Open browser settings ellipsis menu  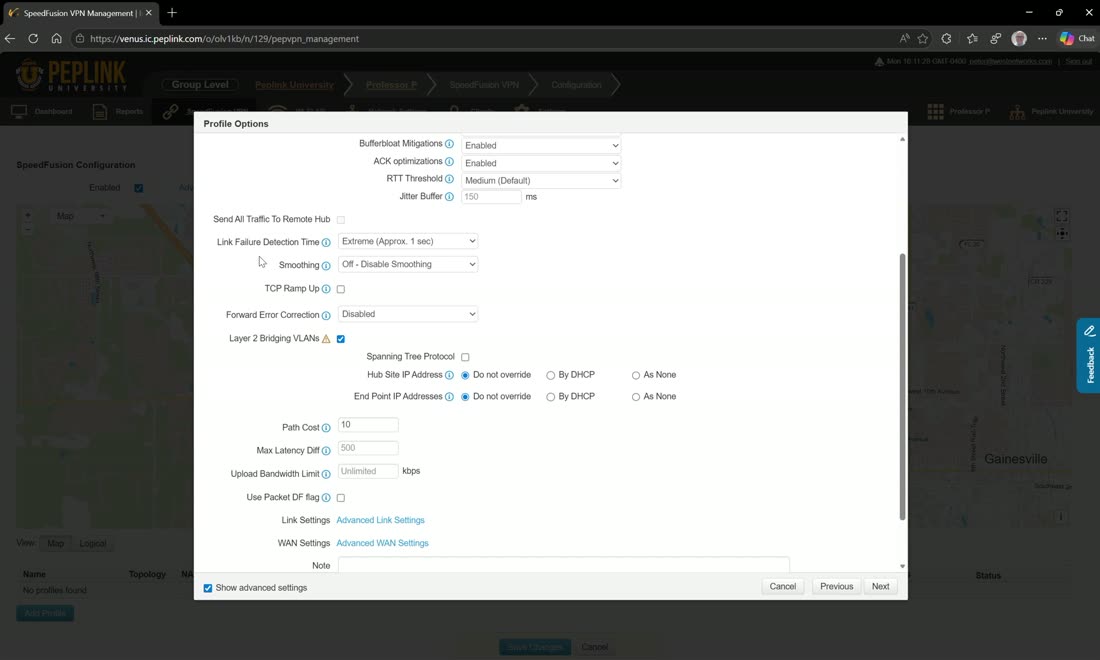(1042, 39)
